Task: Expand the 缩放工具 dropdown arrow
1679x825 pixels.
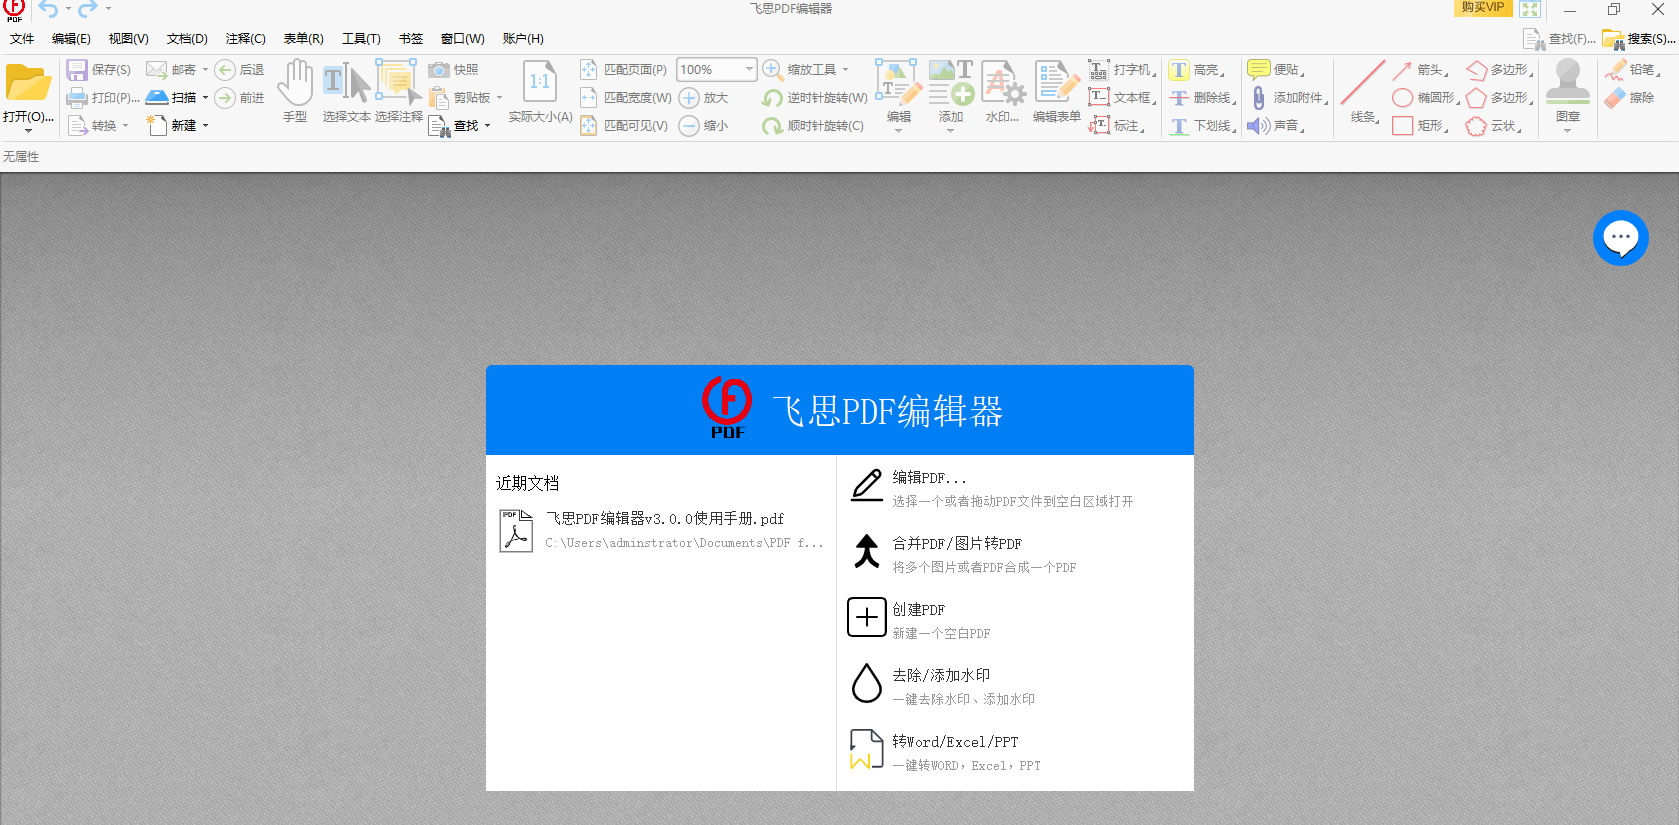Action: pyautogui.click(x=845, y=70)
